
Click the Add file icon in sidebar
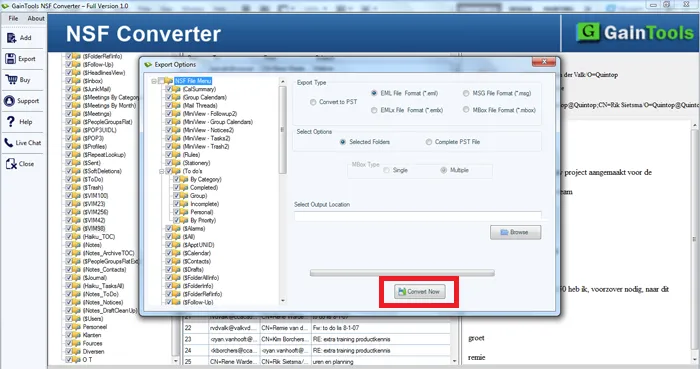point(11,38)
